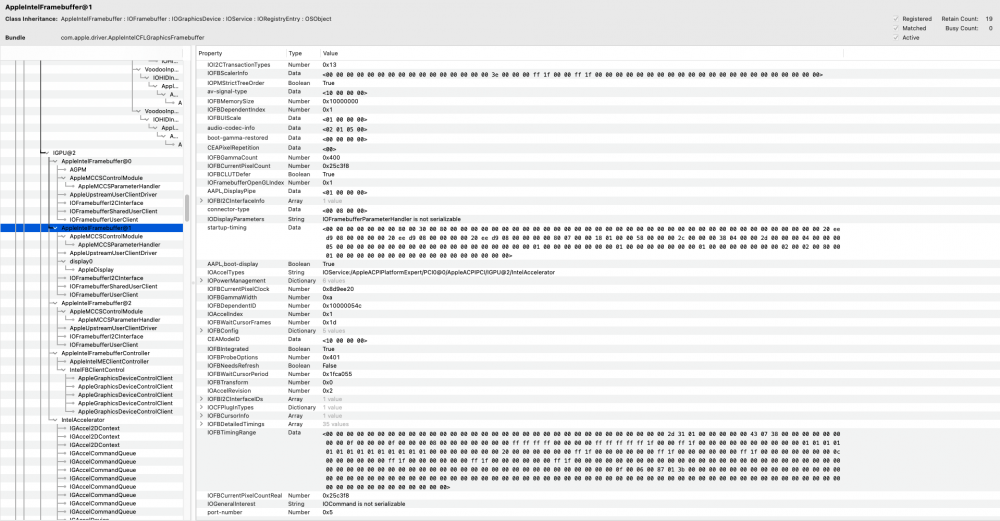Sort by the Type column header
The image size is (1000, 521).
(303, 54)
